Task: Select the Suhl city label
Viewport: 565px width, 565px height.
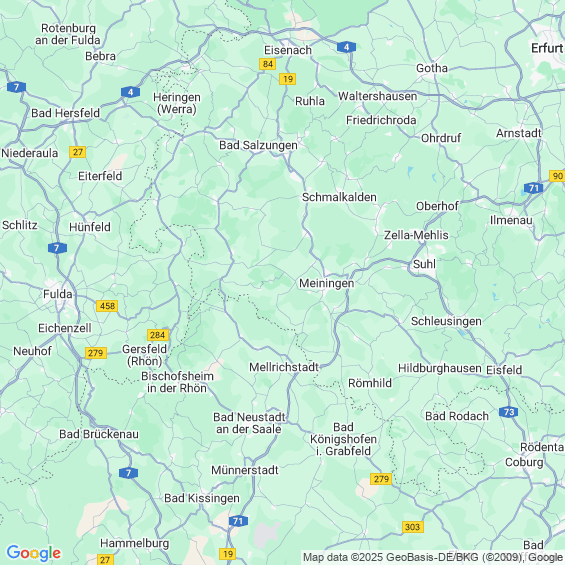Action: pos(424,264)
